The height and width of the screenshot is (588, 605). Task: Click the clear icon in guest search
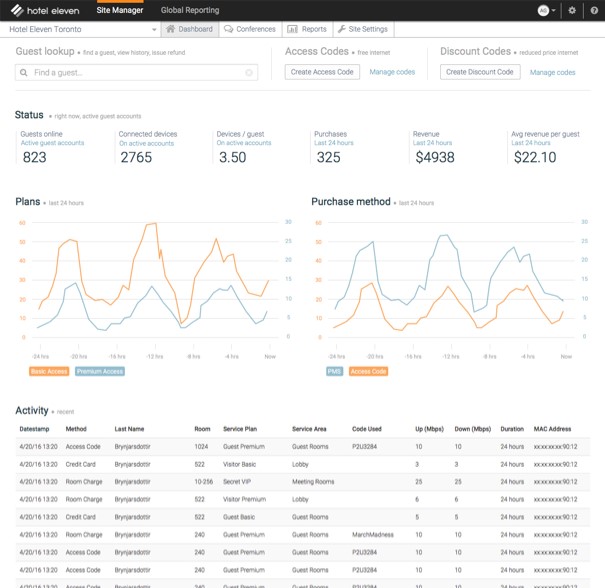(x=249, y=73)
